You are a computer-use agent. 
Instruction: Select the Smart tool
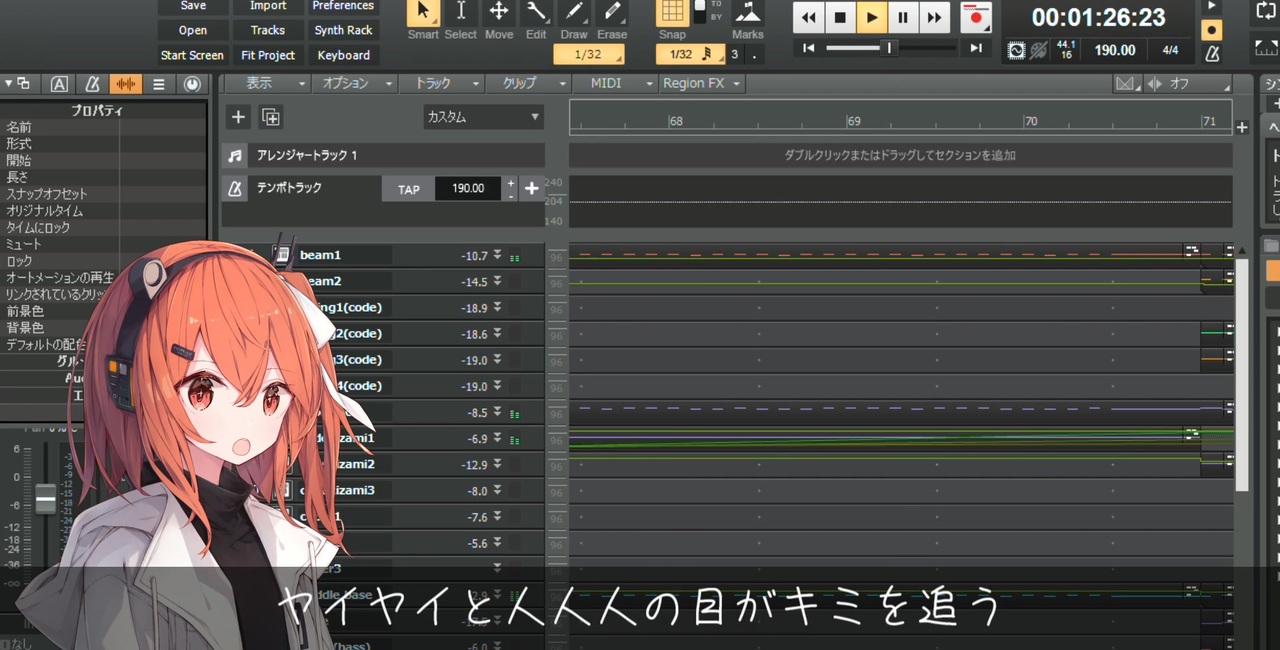pos(423,13)
